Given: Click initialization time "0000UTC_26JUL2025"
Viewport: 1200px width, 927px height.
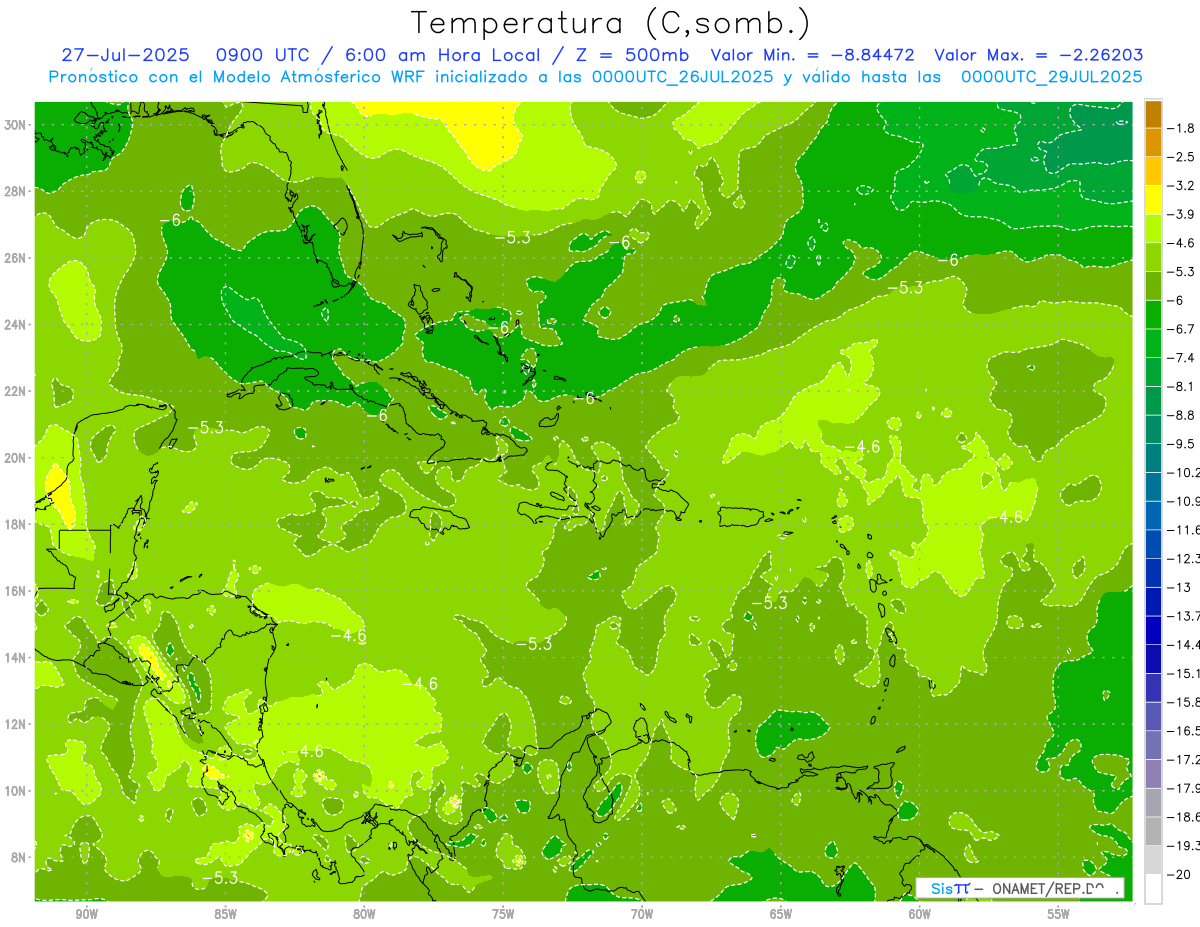Looking at the screenshot, I should (683, 76).
